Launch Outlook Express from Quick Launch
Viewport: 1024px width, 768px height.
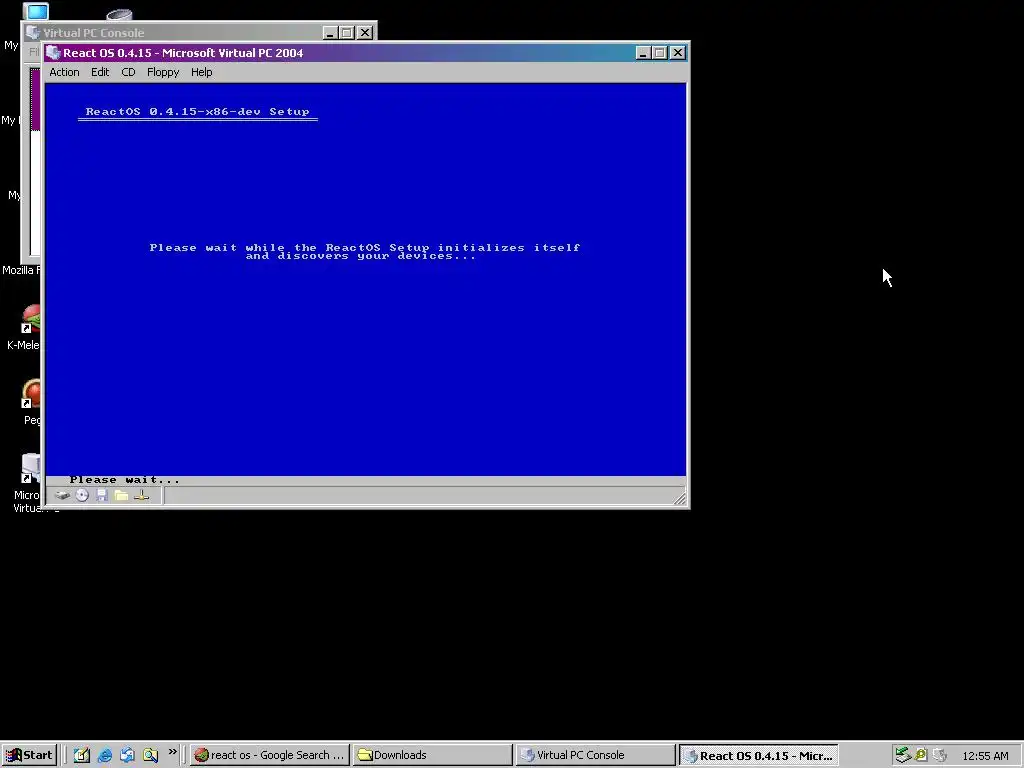(127, 755)
